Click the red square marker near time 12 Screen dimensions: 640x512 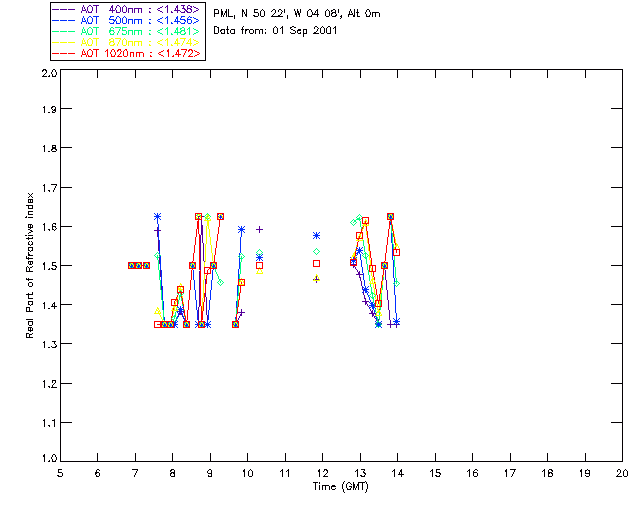tap(316, 264)
